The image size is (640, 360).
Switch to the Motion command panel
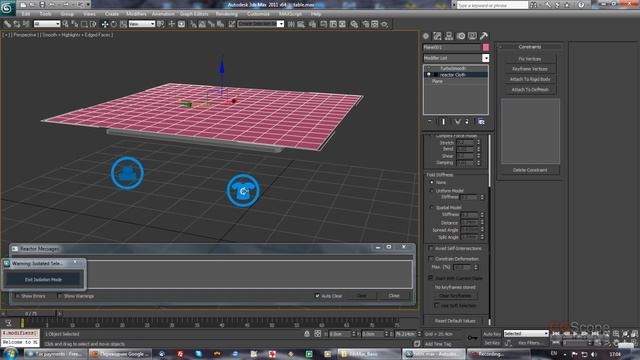coord(461,36)
